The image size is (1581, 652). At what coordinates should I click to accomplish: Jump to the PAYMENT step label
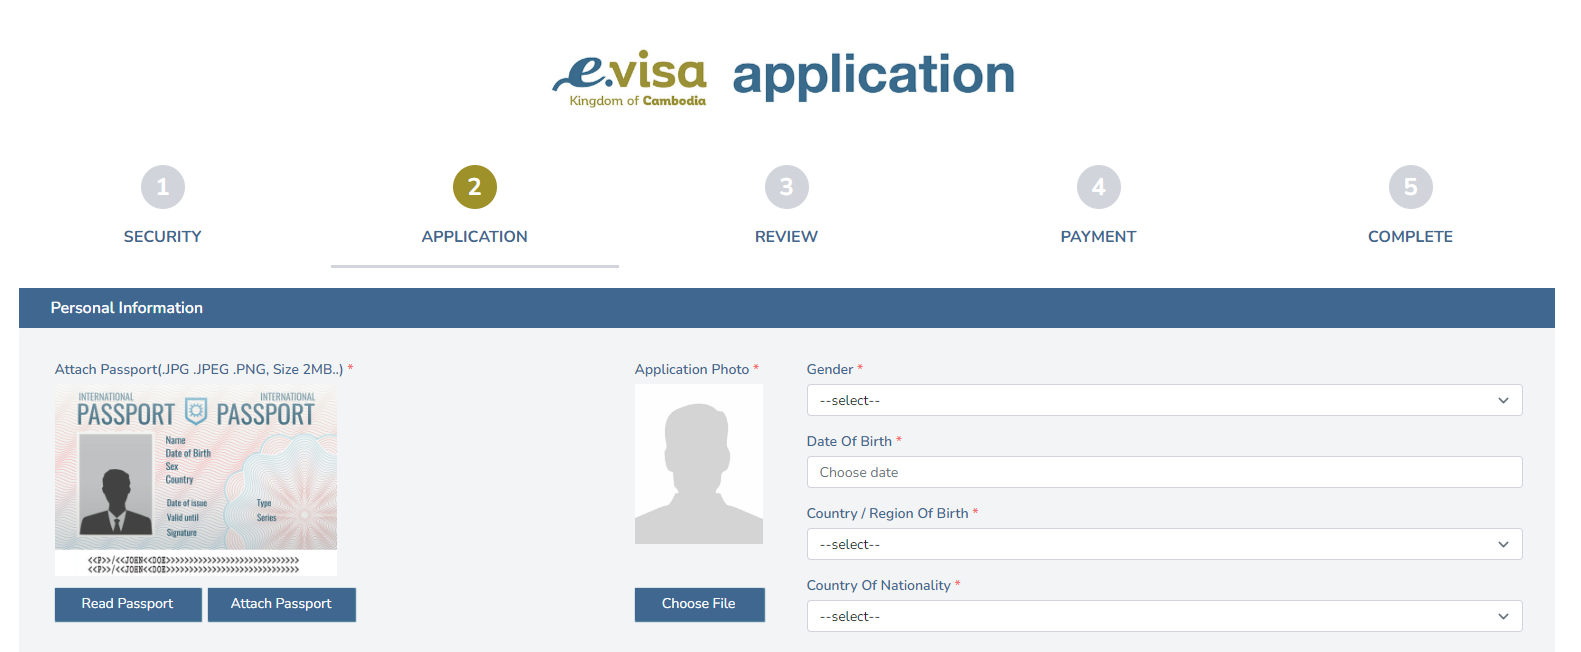point(1099,237)
